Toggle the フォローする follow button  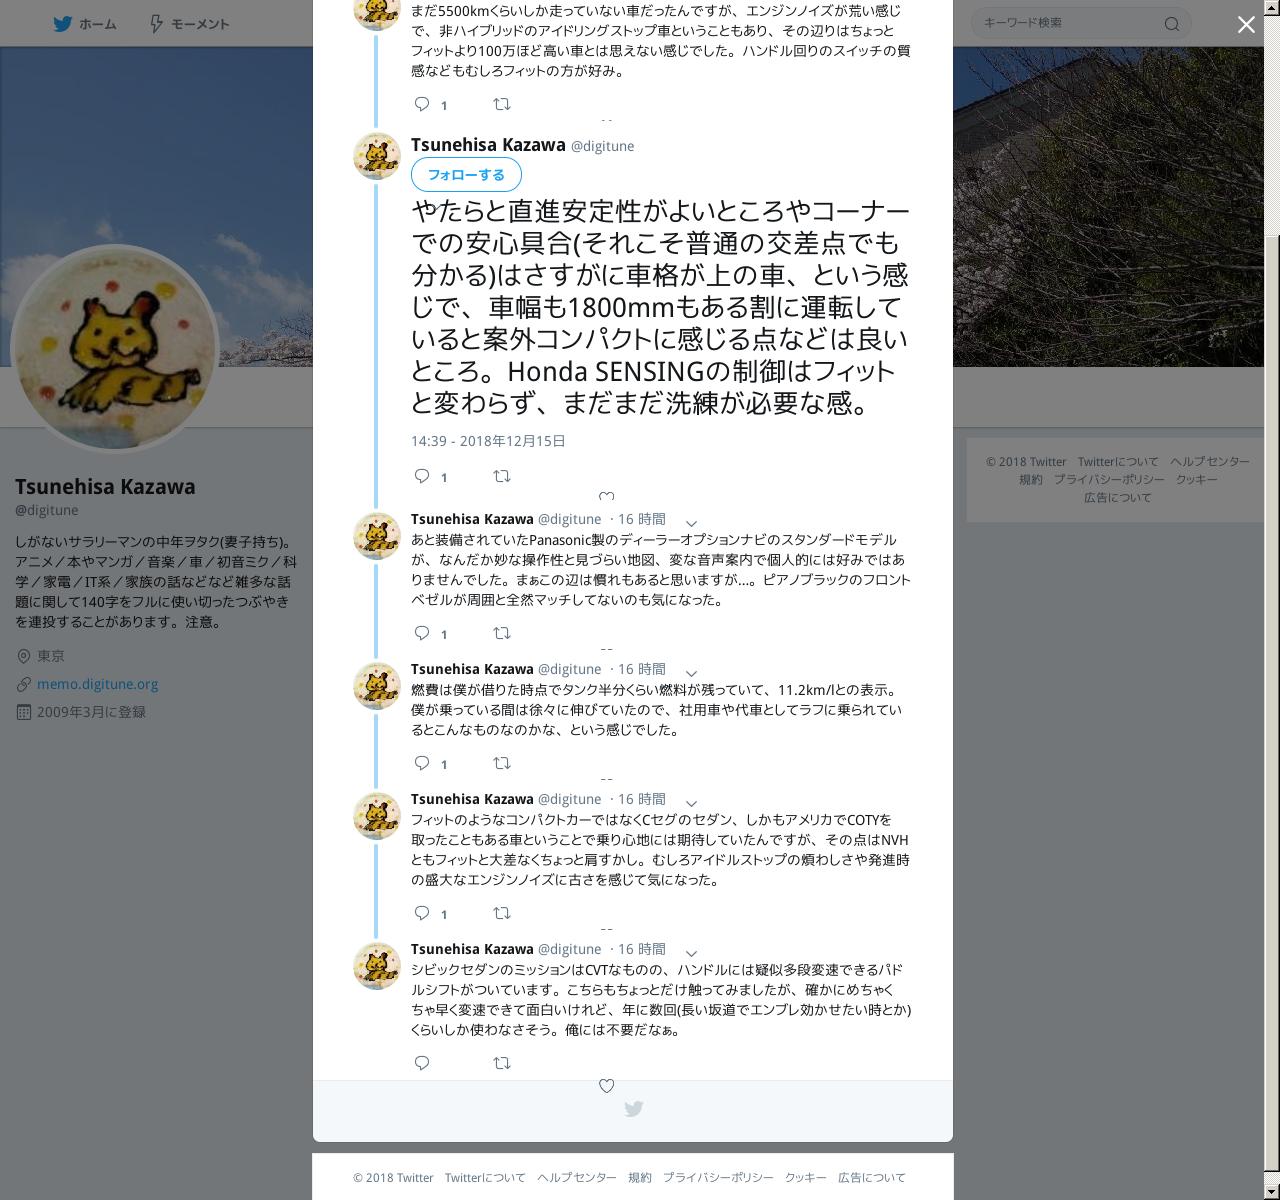coord(466,174)
